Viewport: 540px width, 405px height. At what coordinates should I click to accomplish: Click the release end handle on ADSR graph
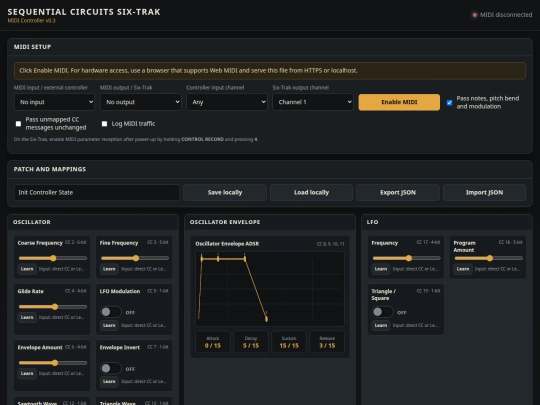click(266, 319)
